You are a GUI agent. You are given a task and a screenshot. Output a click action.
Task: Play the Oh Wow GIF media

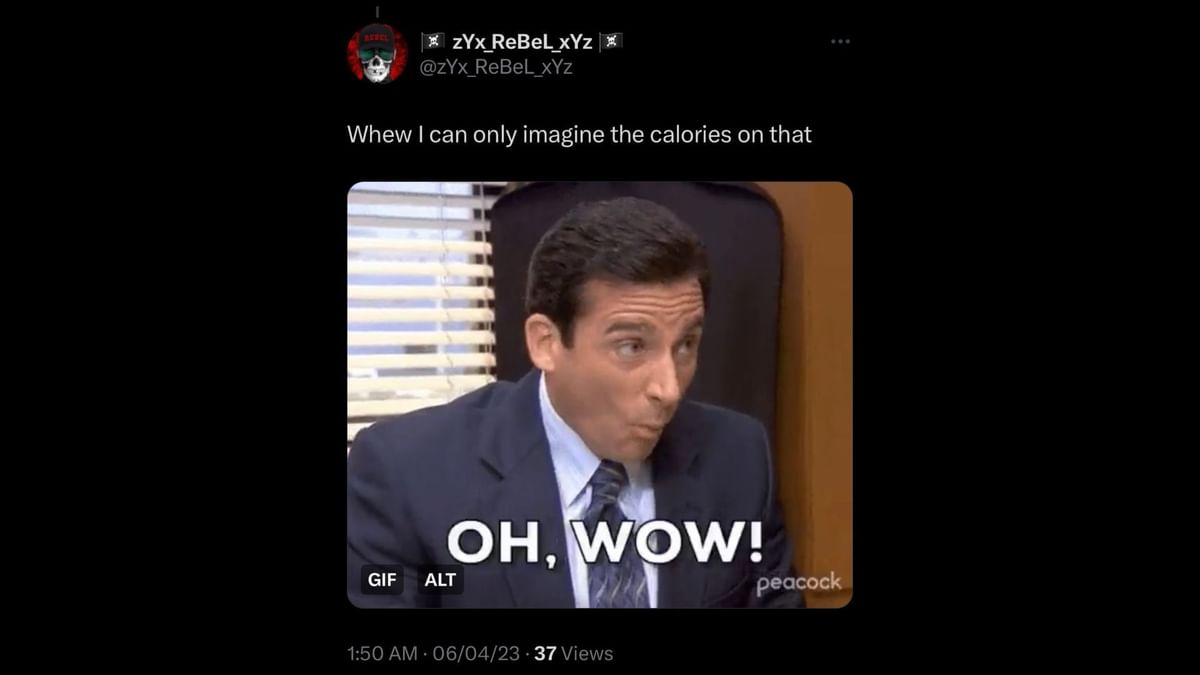pyautogui.click(x=600, y=394)
